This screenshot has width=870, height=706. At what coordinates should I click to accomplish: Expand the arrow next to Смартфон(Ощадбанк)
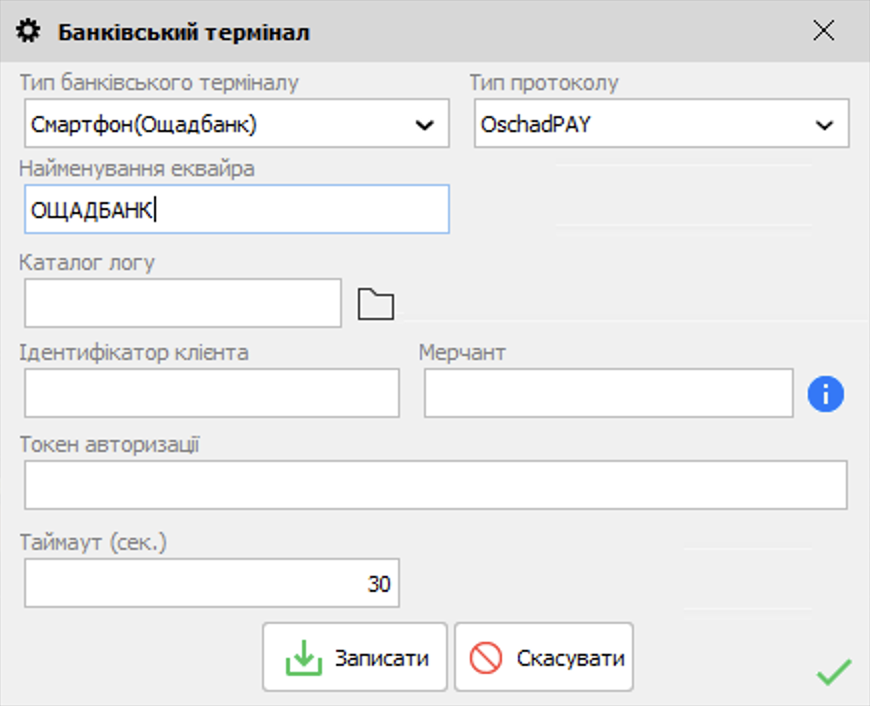pyautogui.click(x=424, y=125)
